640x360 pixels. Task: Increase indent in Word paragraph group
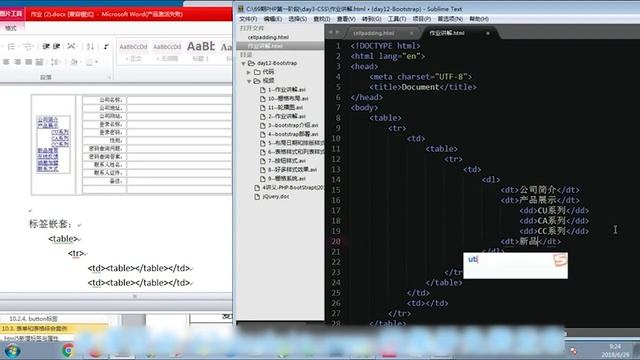tap(57, 47)
